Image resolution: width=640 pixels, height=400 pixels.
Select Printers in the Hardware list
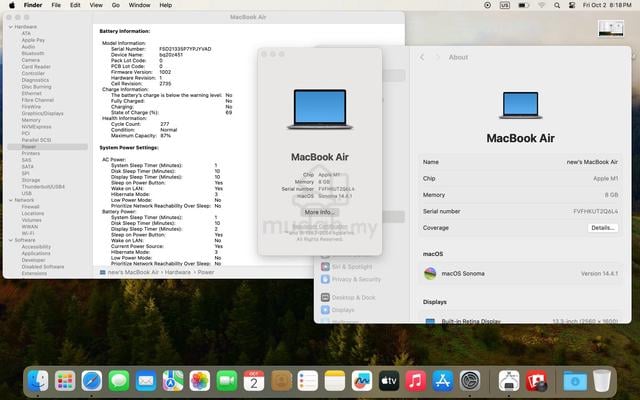click(x=31, y=153)
